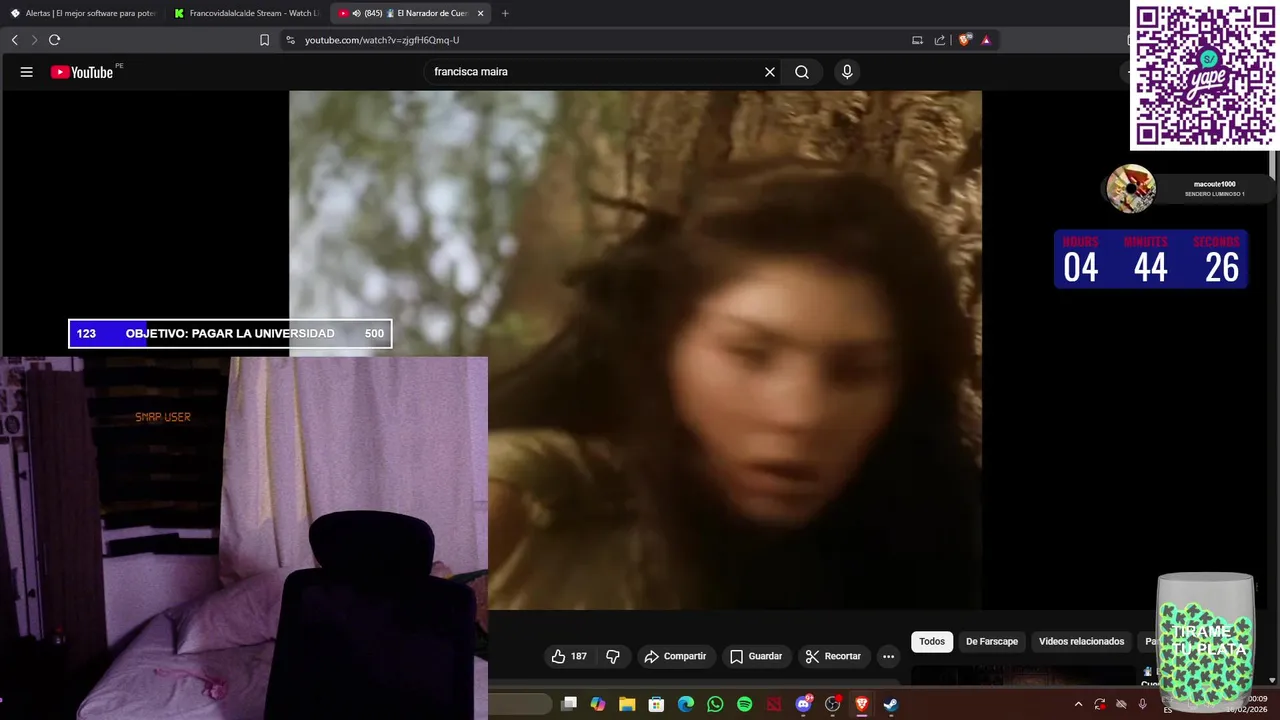The height and width of the screenshot is (720, 1280).
Task: Launch Microsoft Edge from taskbar
Action: (x=686, y=704)
